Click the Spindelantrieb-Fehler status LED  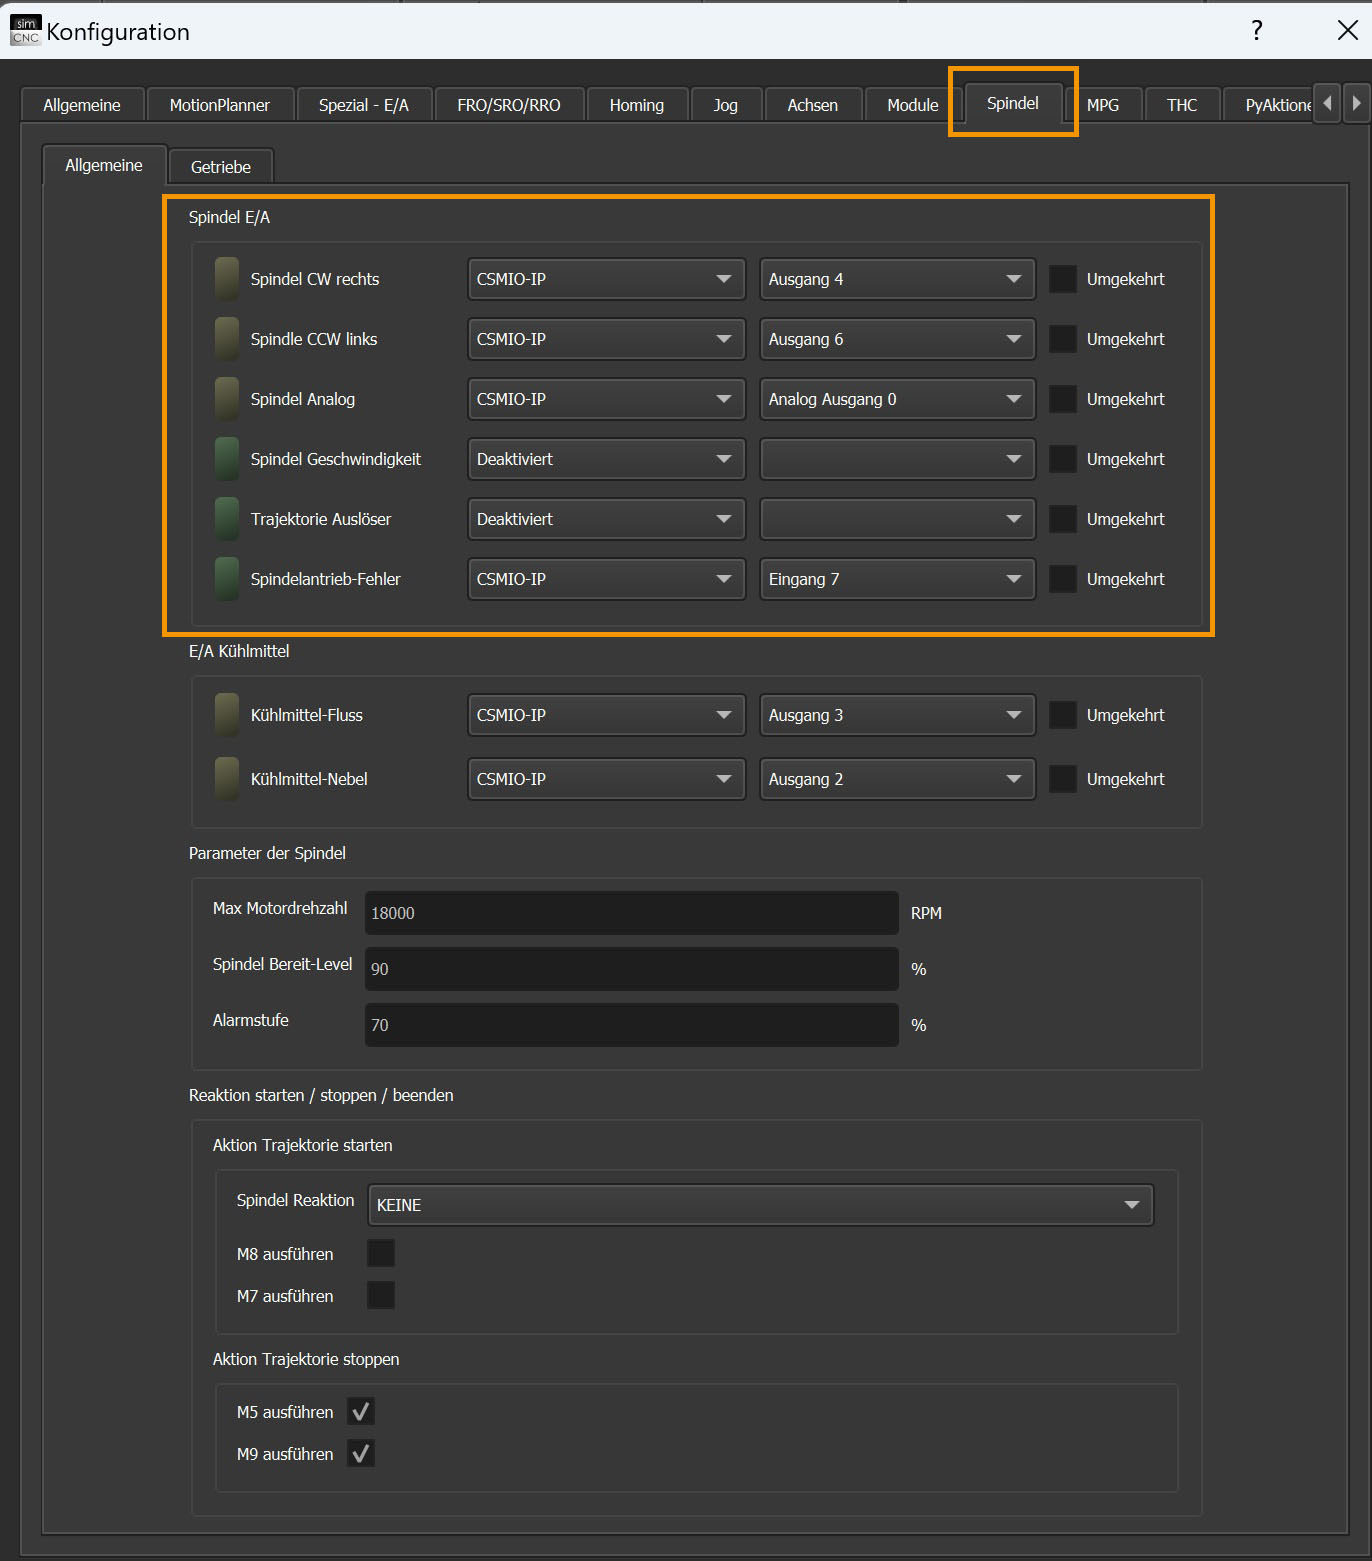click(227, 579)
